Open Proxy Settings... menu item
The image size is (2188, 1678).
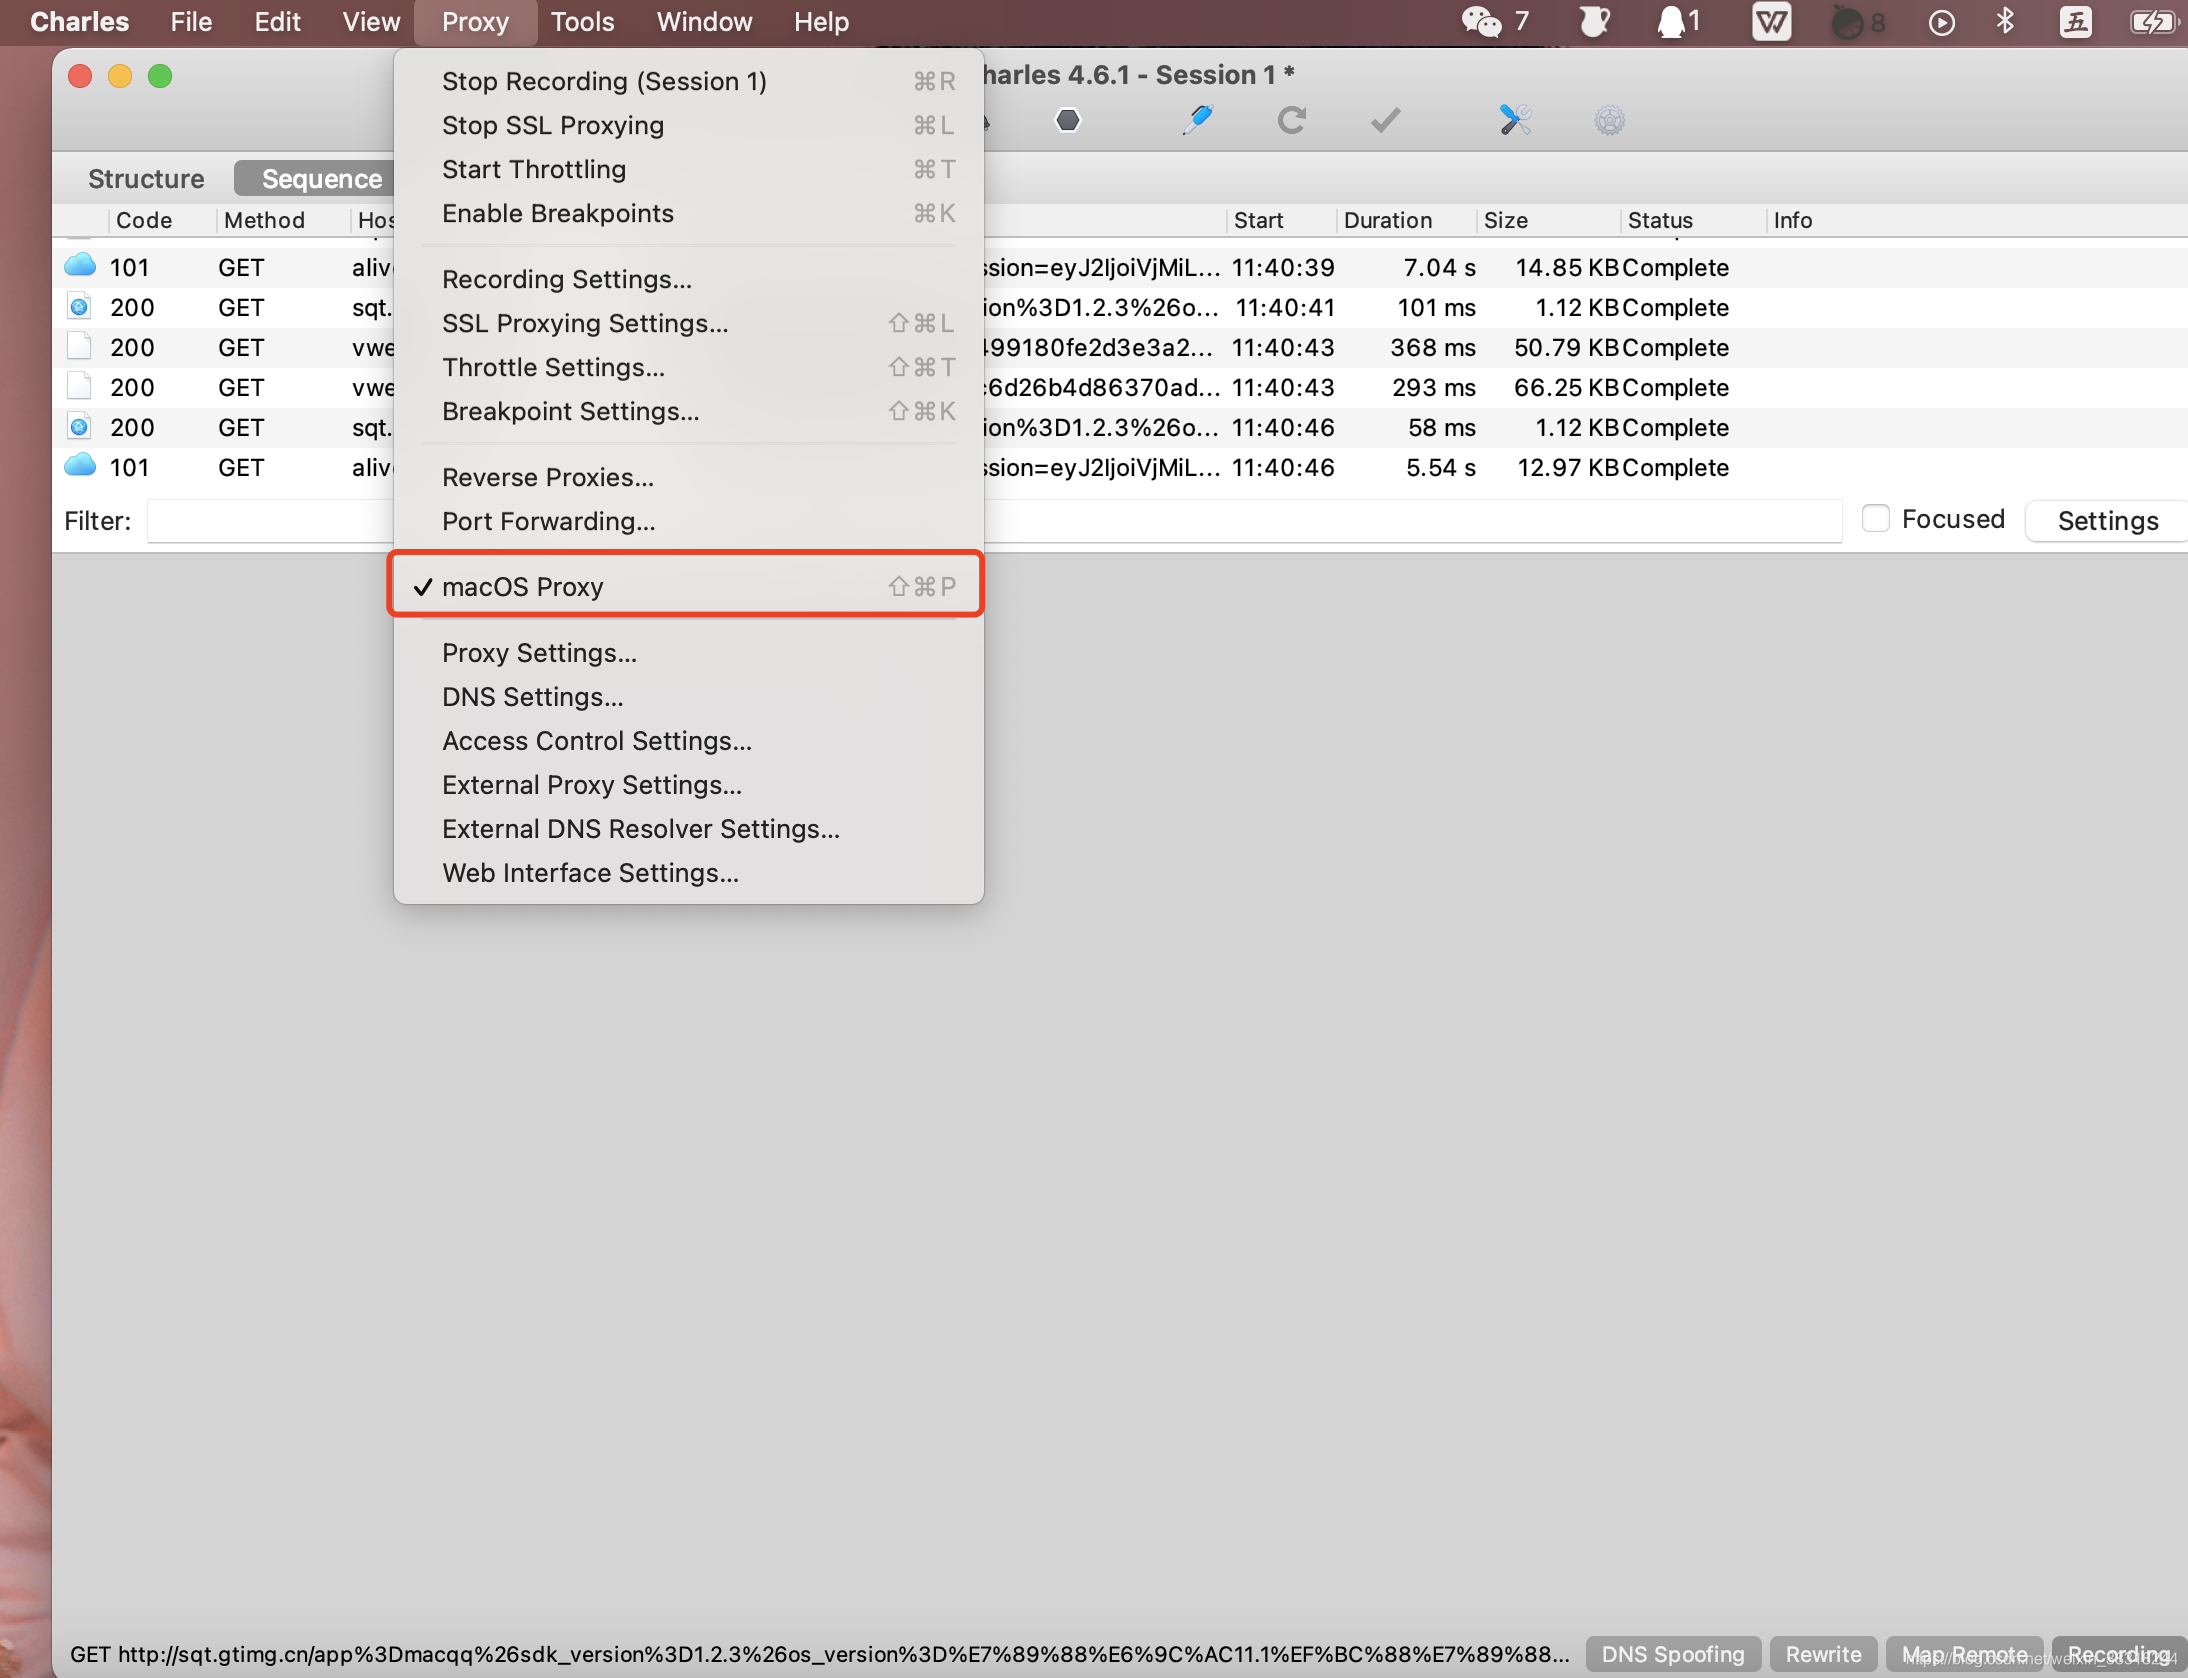click(x=688, y=653)
